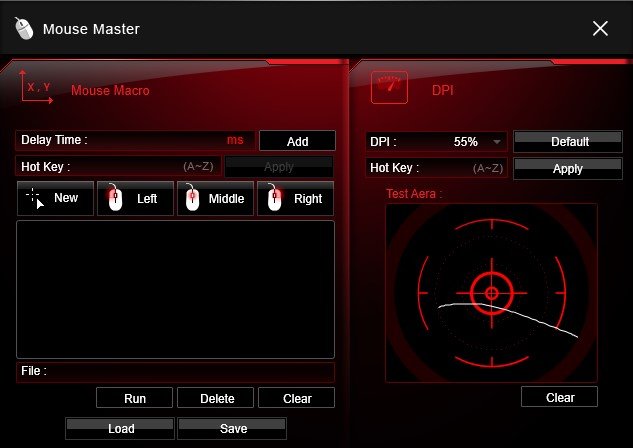Close the Mouse Master window
This screenshot has width=633, height=448.
pyautogui.click(x=600, y=29)
